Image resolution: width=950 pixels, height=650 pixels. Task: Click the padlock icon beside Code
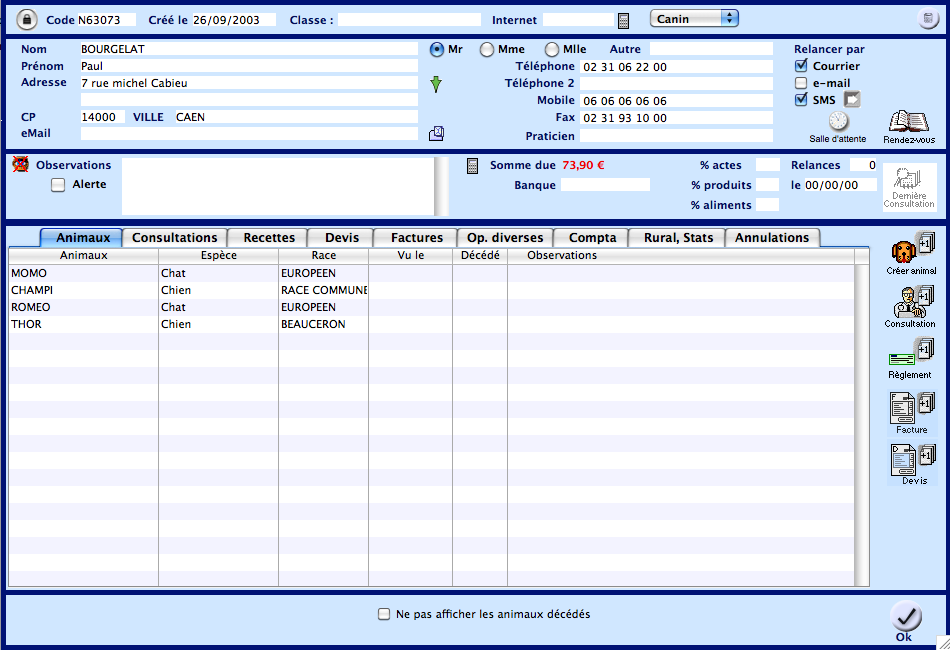(27, 19)
